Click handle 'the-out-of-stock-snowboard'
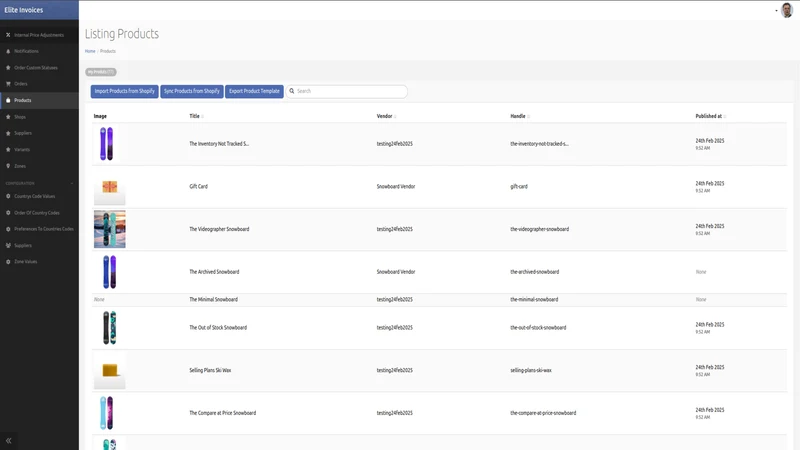The image size is (800, 450). tap(538, 328)
